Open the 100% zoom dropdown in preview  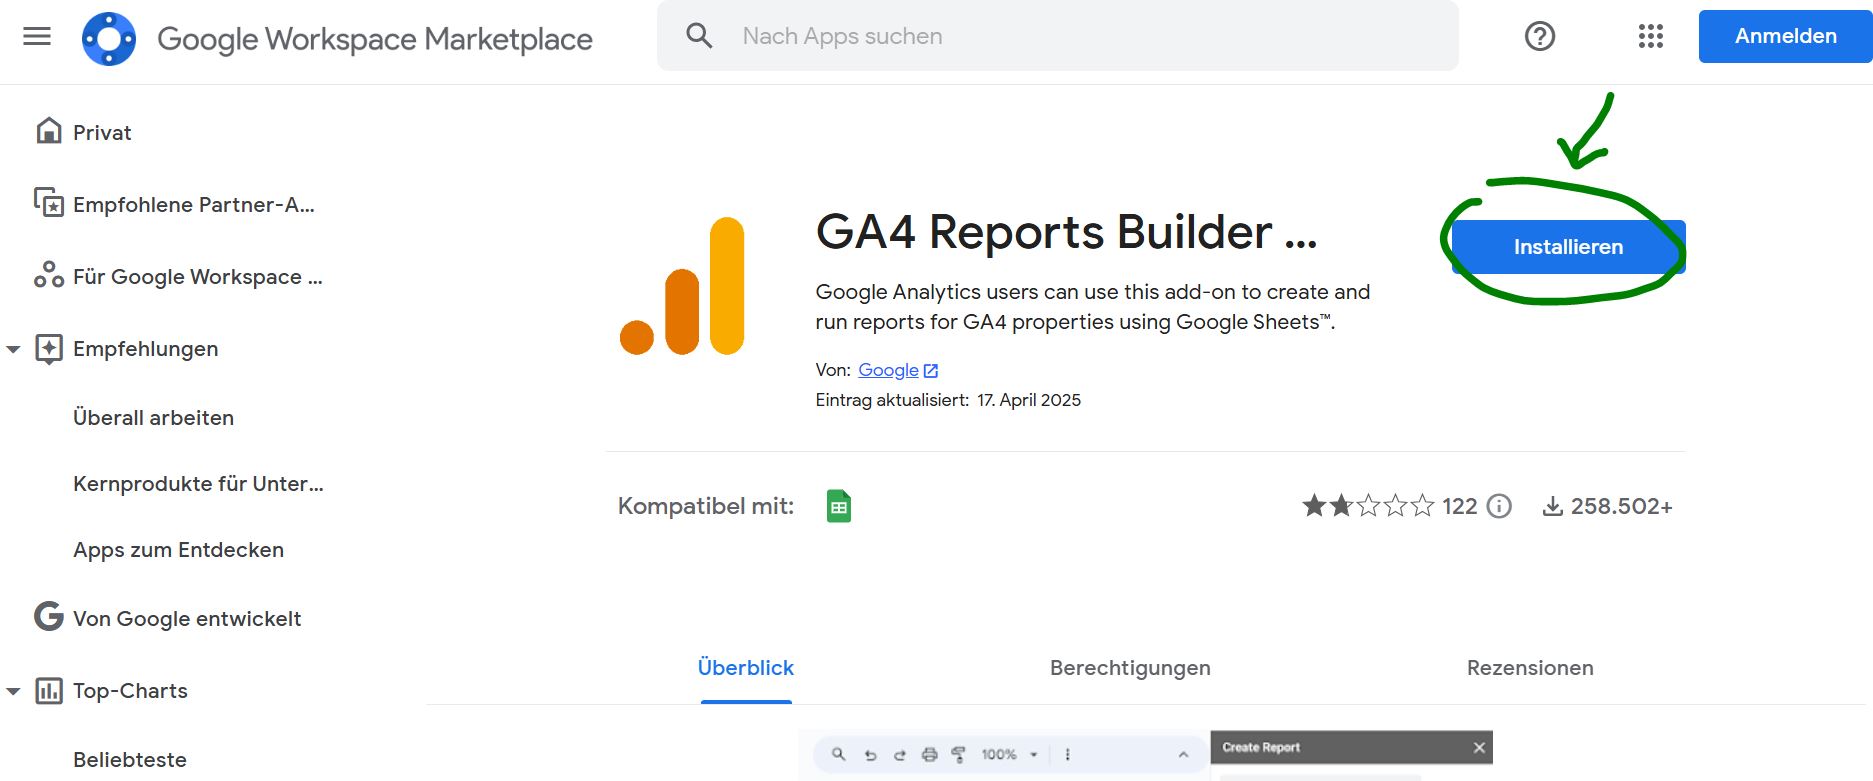1010,755
